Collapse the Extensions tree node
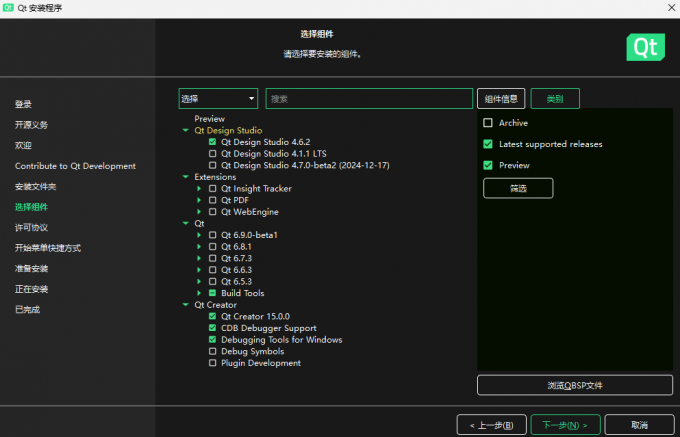 click(x=185, y=177)
